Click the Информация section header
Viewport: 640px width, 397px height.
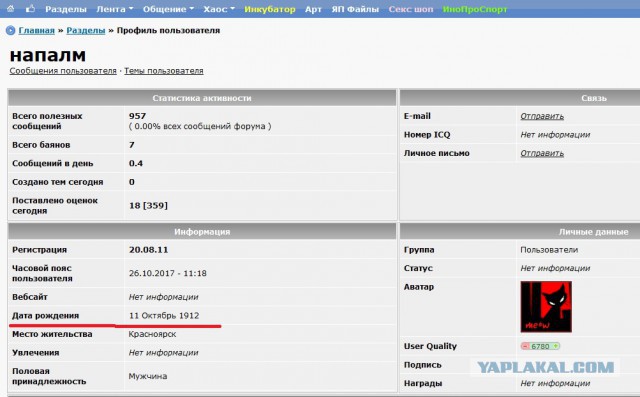pyautogui.click(x=202, y=232)
